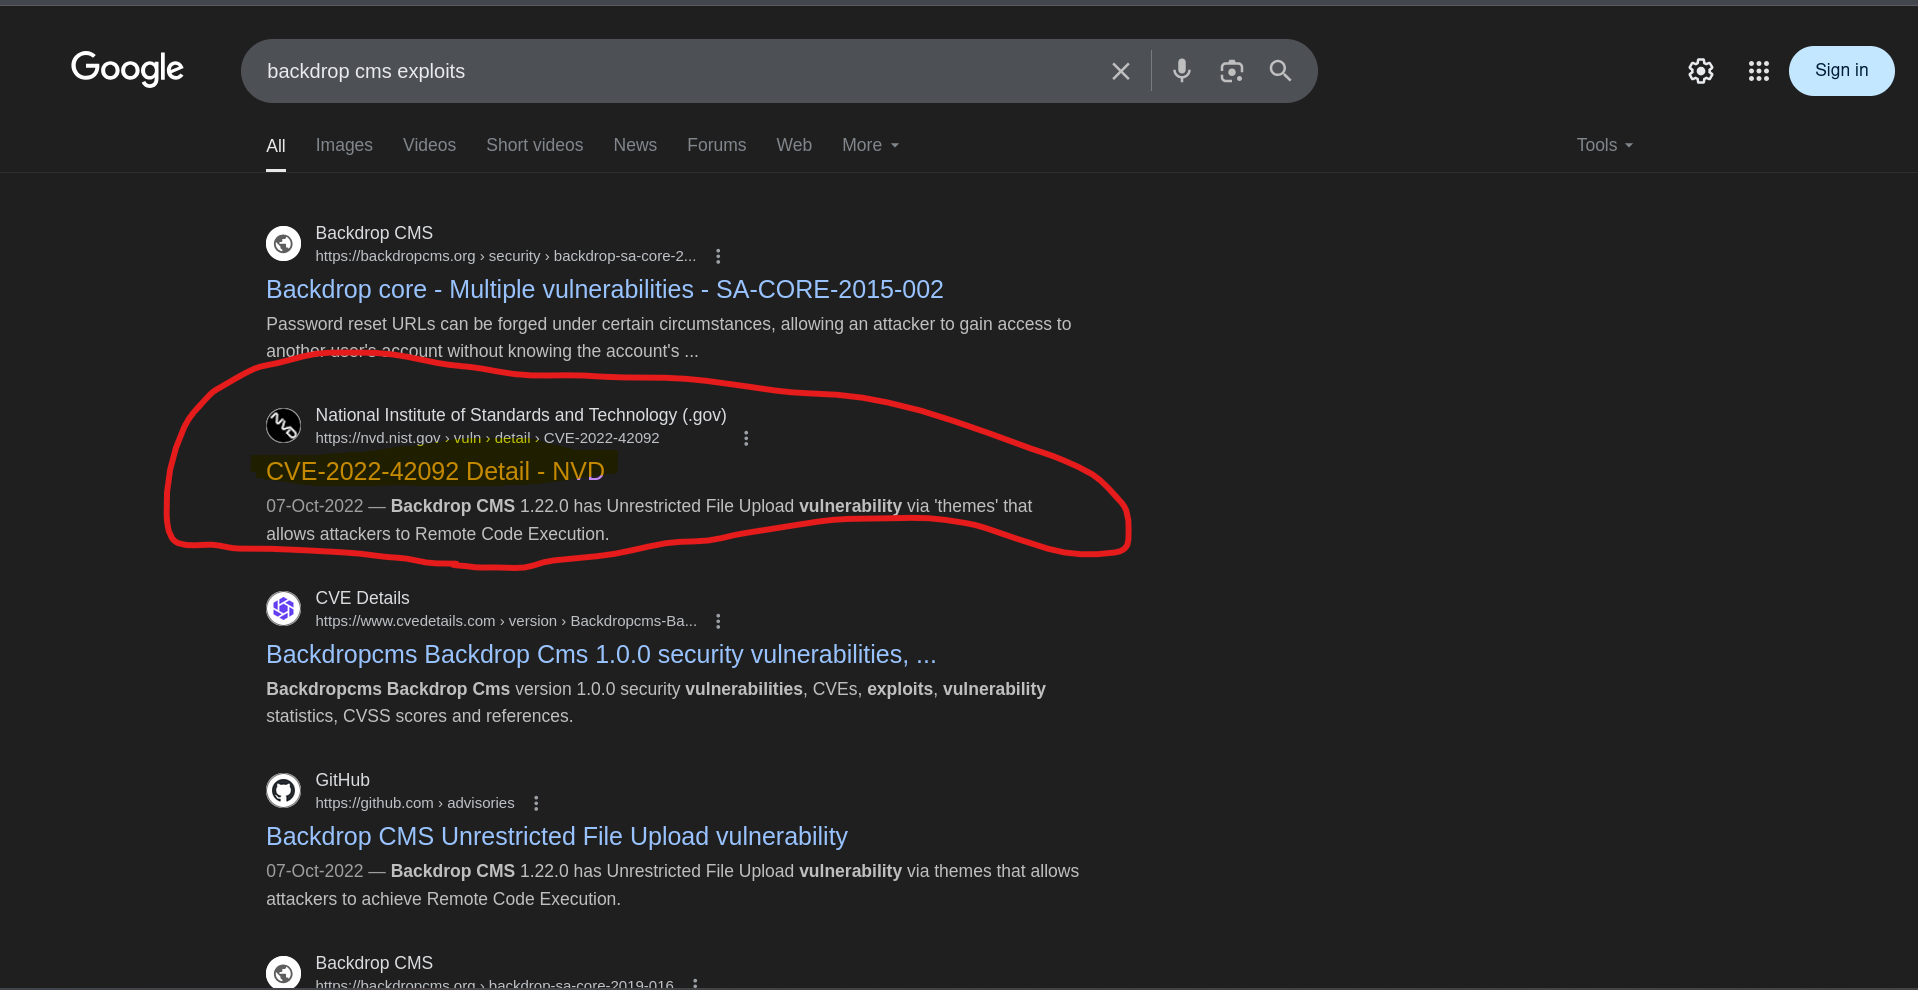Switch to the Web tab
The width and height of the screenshot is (1918, 990).
coord(794,145)
